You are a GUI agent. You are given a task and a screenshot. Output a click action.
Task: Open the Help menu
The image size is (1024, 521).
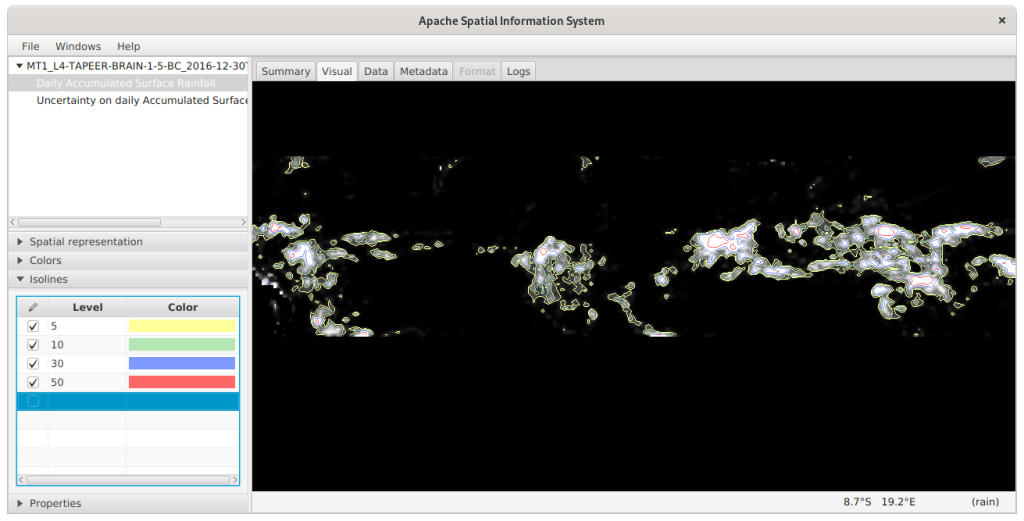tap(129, 46)
